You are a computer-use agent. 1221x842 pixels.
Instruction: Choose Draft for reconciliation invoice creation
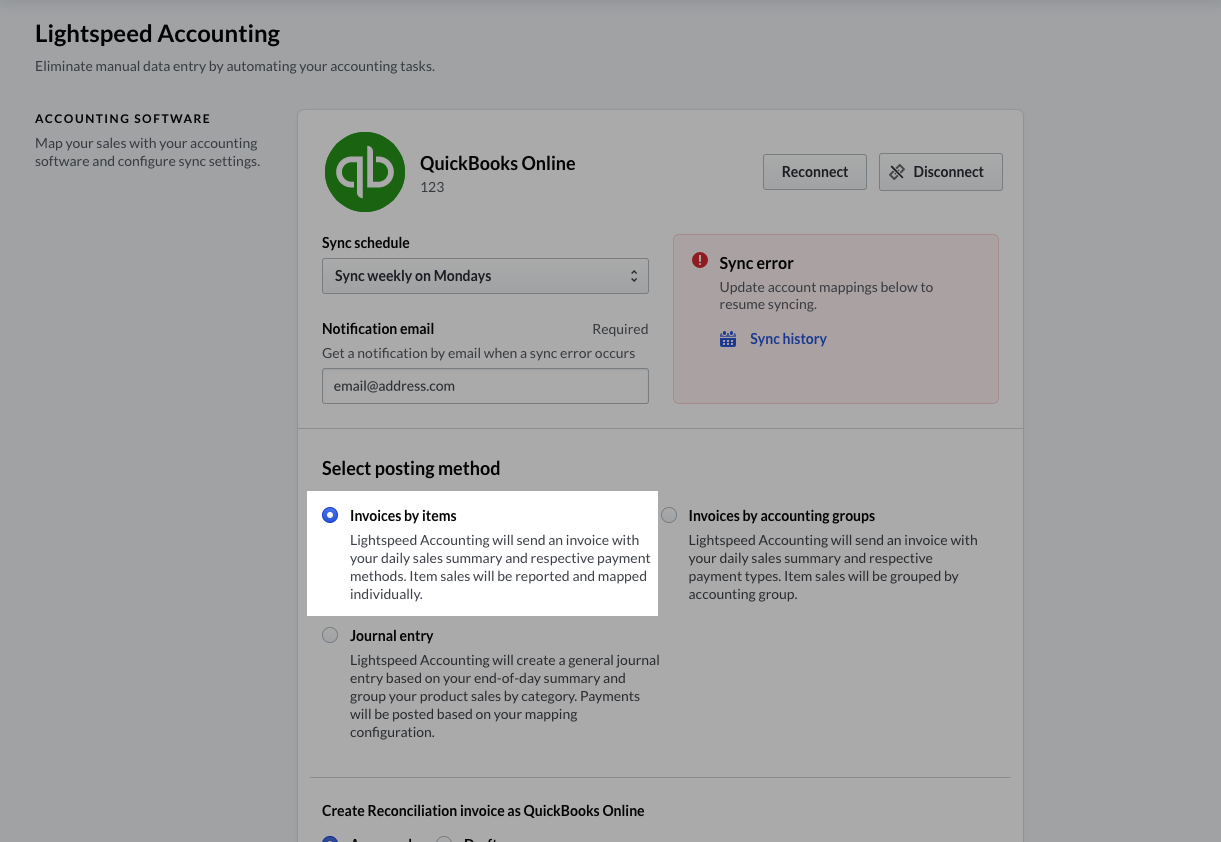(444, 840)
